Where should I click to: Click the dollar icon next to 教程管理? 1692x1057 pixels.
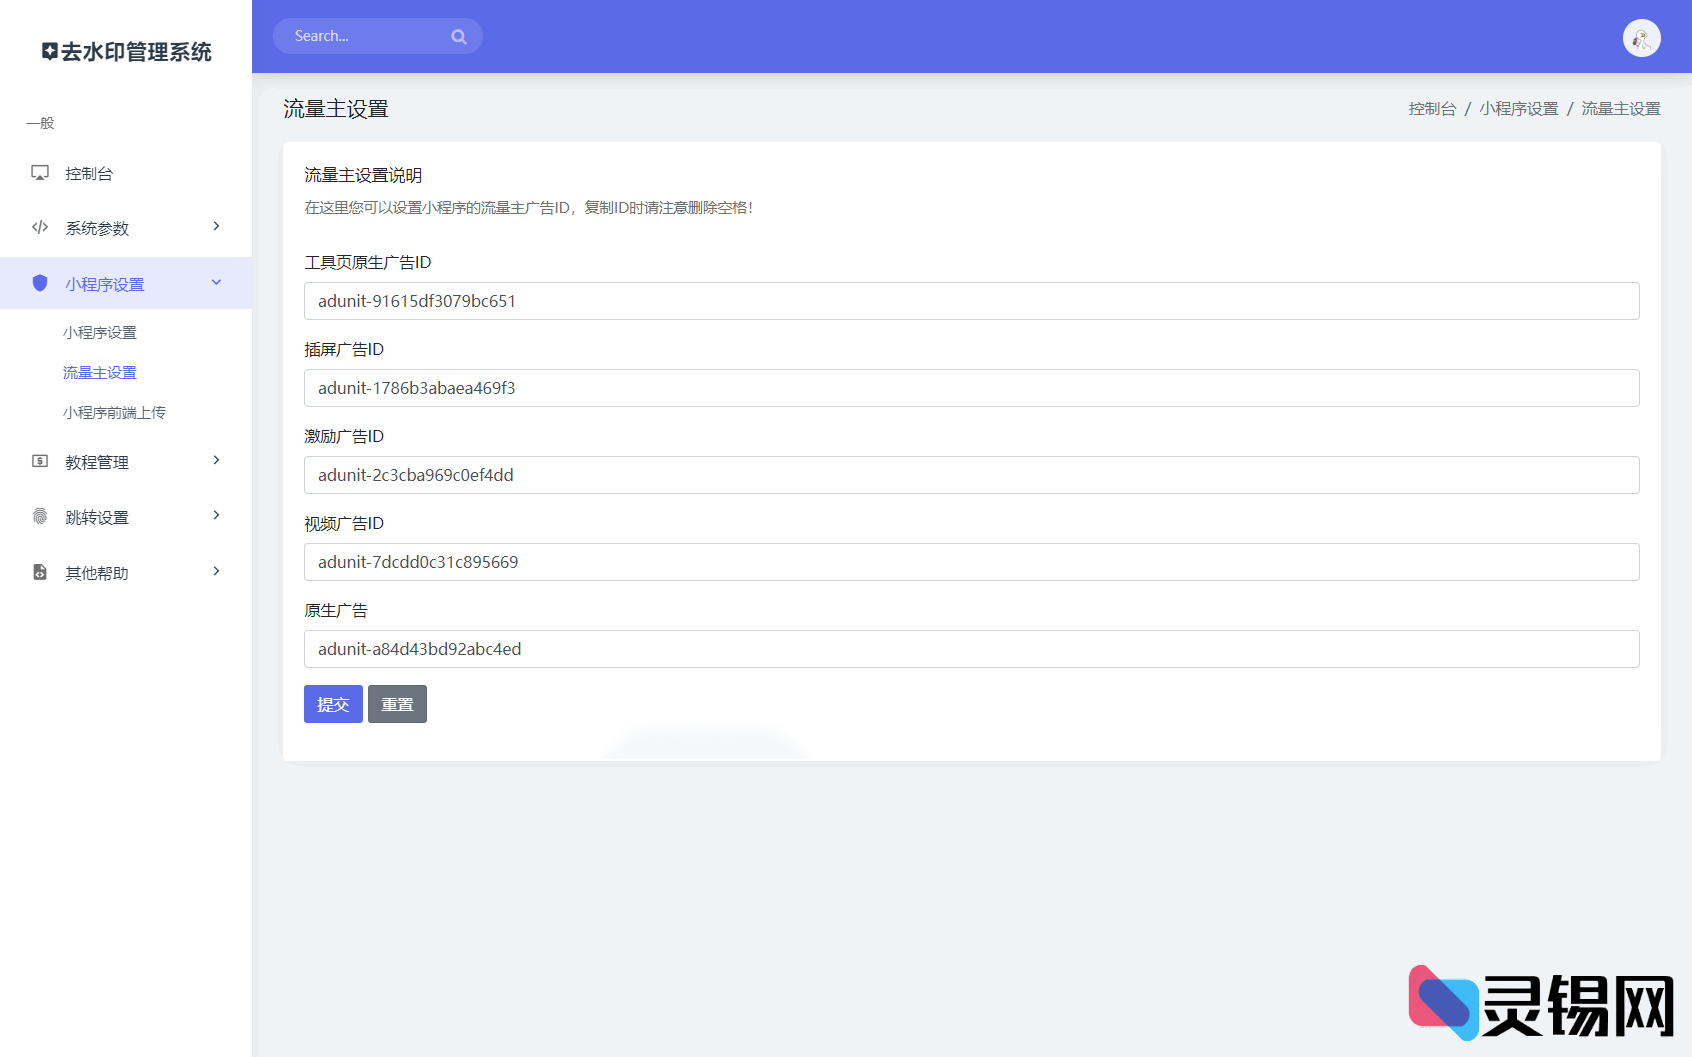(x=40, y=461)
